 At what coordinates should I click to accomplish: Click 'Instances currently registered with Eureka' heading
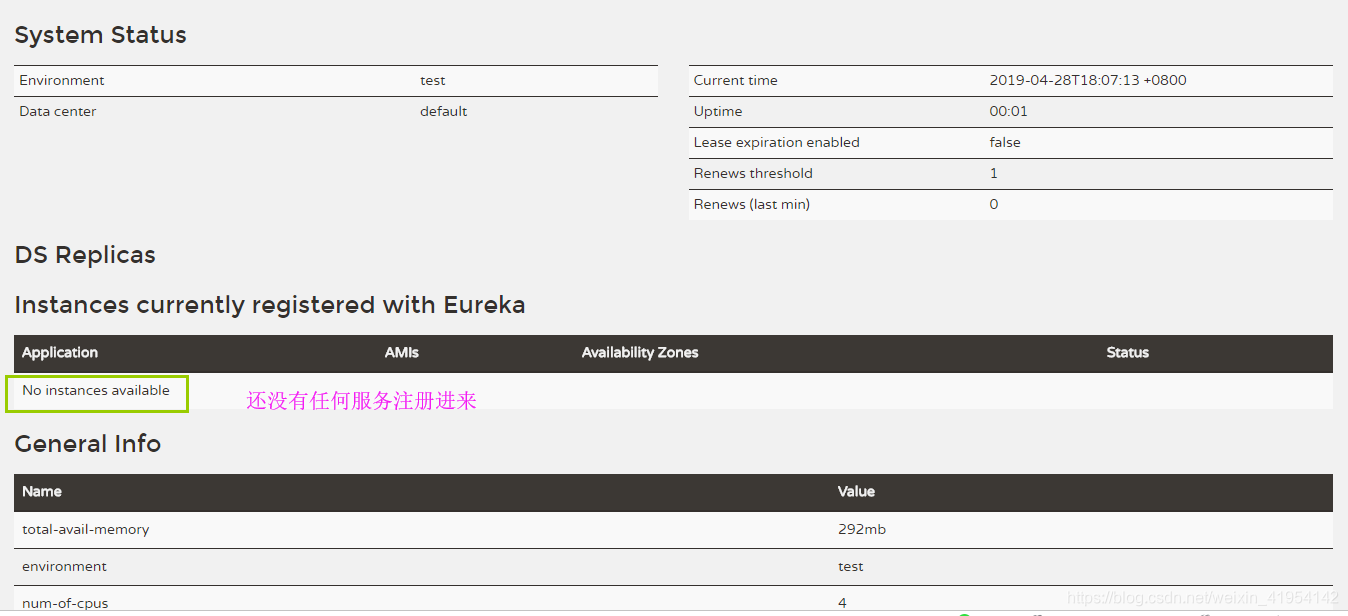coord(270,305)
